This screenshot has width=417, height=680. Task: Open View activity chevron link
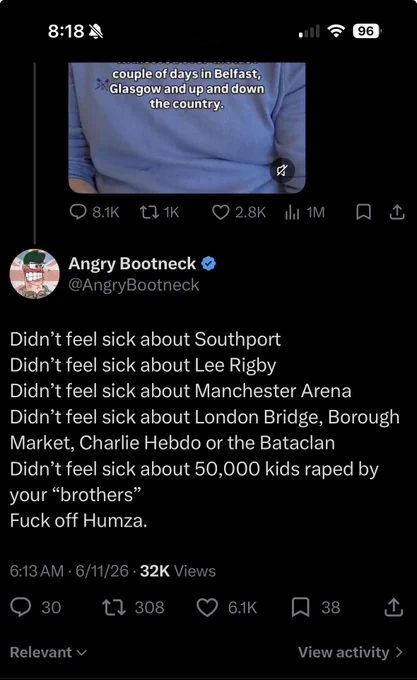[x=351, y=652]
